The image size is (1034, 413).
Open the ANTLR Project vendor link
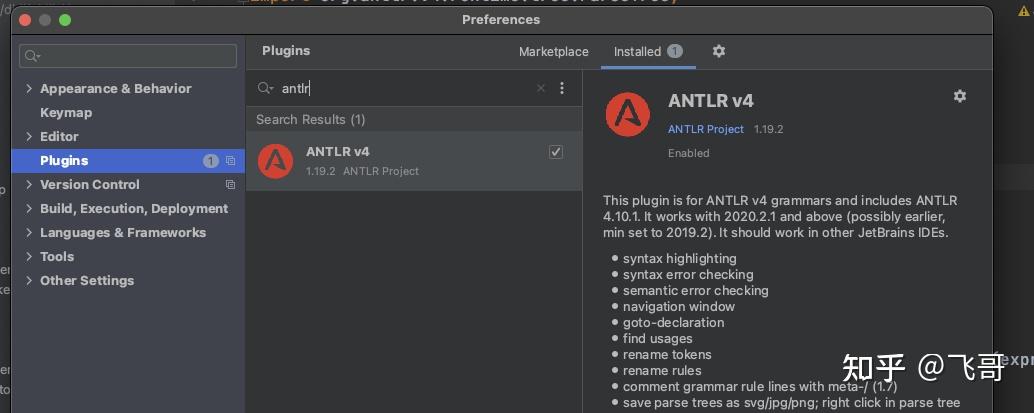click(706, 129)
